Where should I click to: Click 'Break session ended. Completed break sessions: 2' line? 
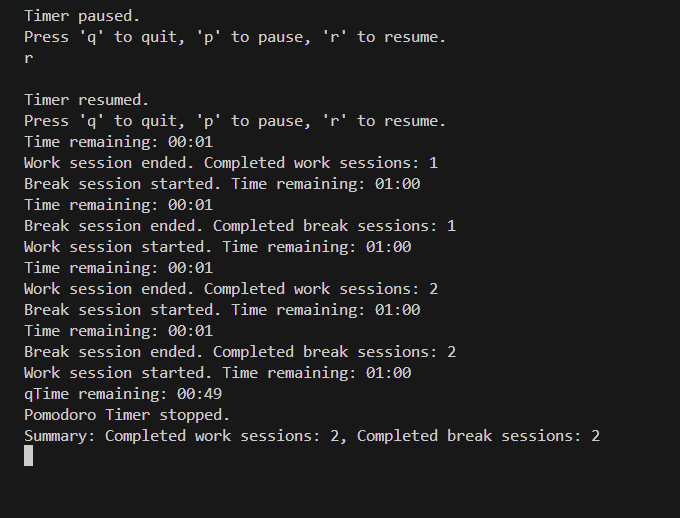(x=239, y=352)
